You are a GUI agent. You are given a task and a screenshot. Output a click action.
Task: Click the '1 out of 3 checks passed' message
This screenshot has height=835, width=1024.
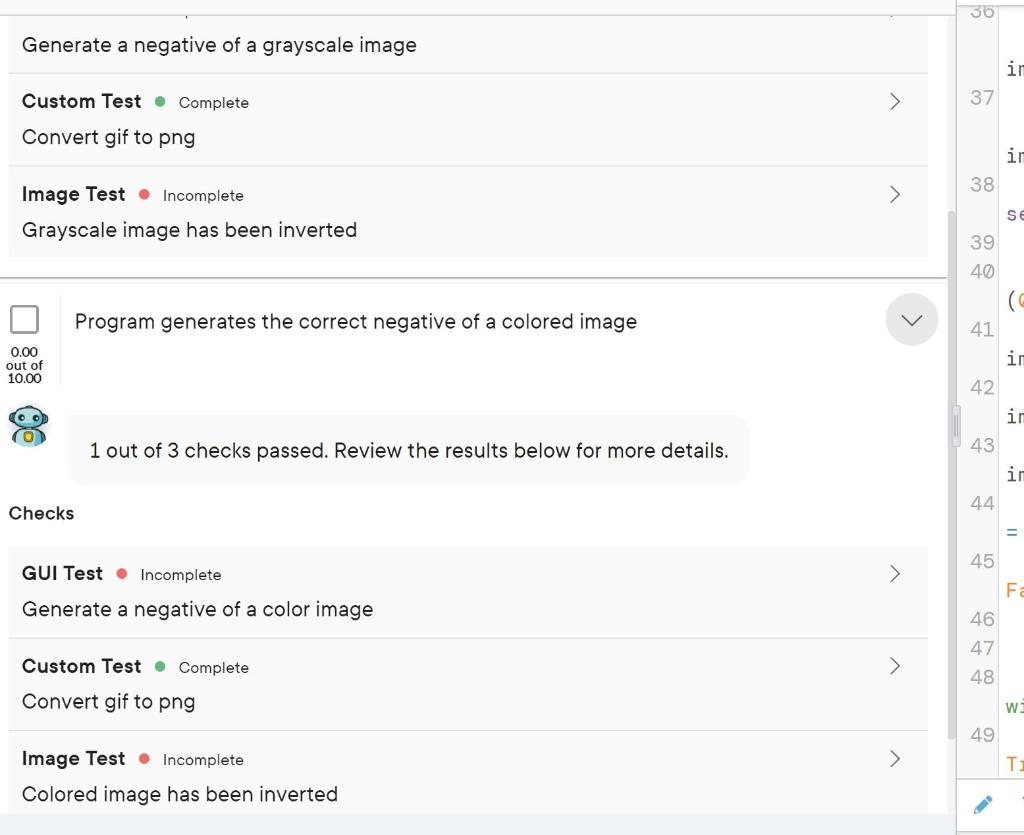pyautogui.click(x=409, y=450)
